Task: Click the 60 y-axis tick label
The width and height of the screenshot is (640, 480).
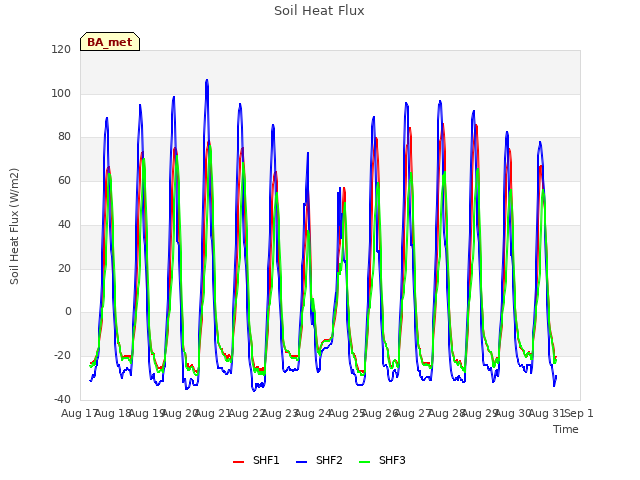Action: click(64, 180)
